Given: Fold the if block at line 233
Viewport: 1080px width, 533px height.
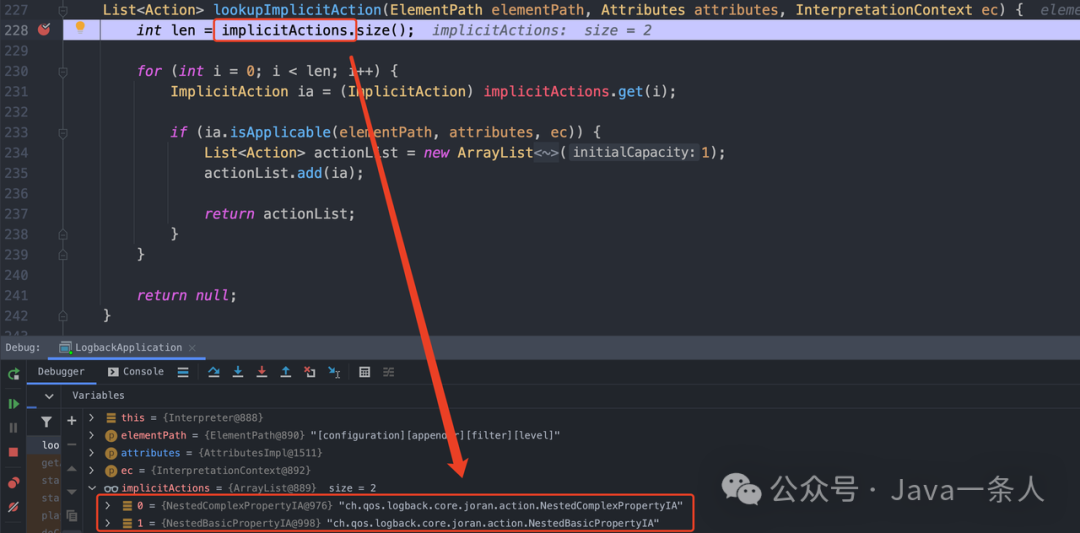Looking at the screenshot, I should (63, 132).
